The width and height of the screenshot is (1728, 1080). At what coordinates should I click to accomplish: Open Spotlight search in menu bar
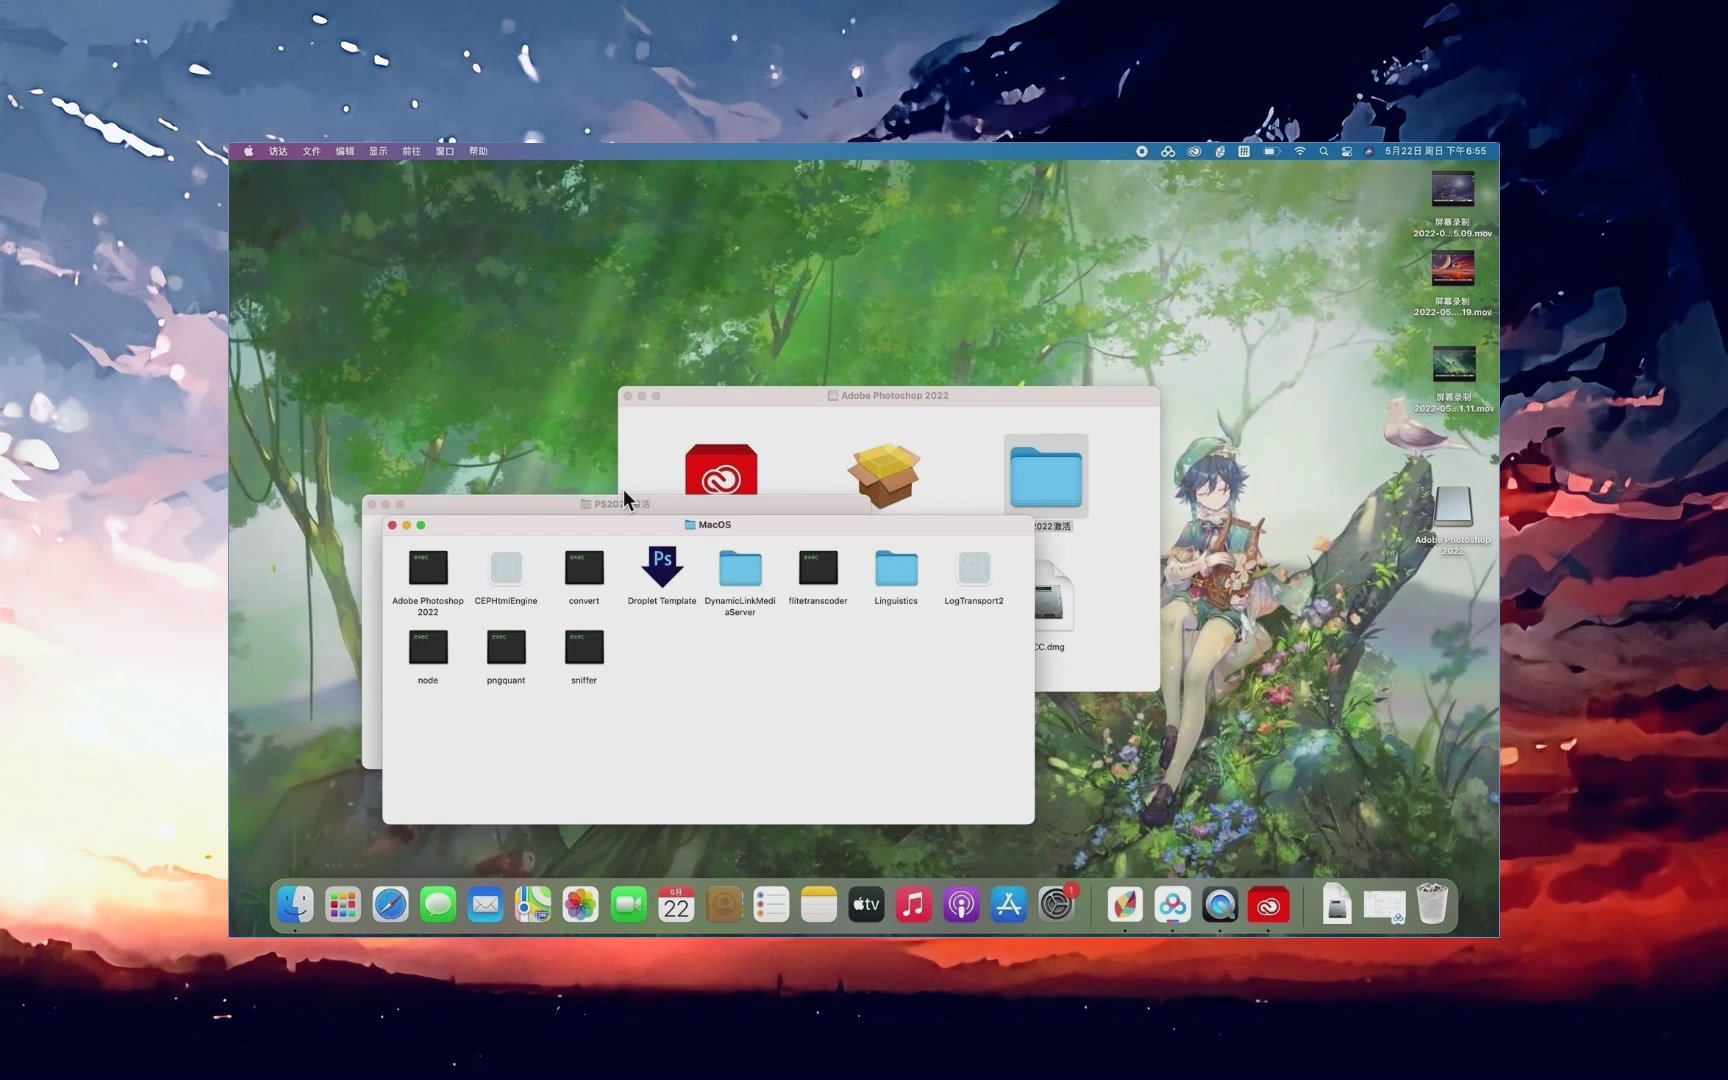click(1323, 151)
